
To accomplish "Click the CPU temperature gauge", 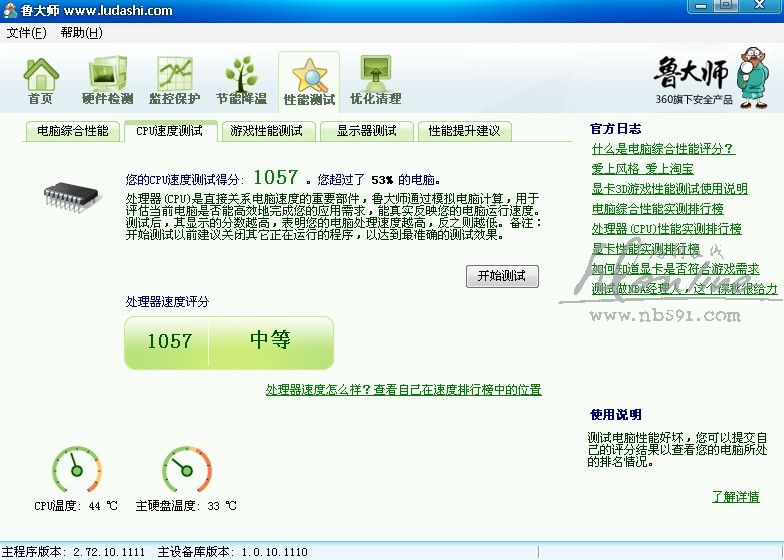I will click(76, 471).
